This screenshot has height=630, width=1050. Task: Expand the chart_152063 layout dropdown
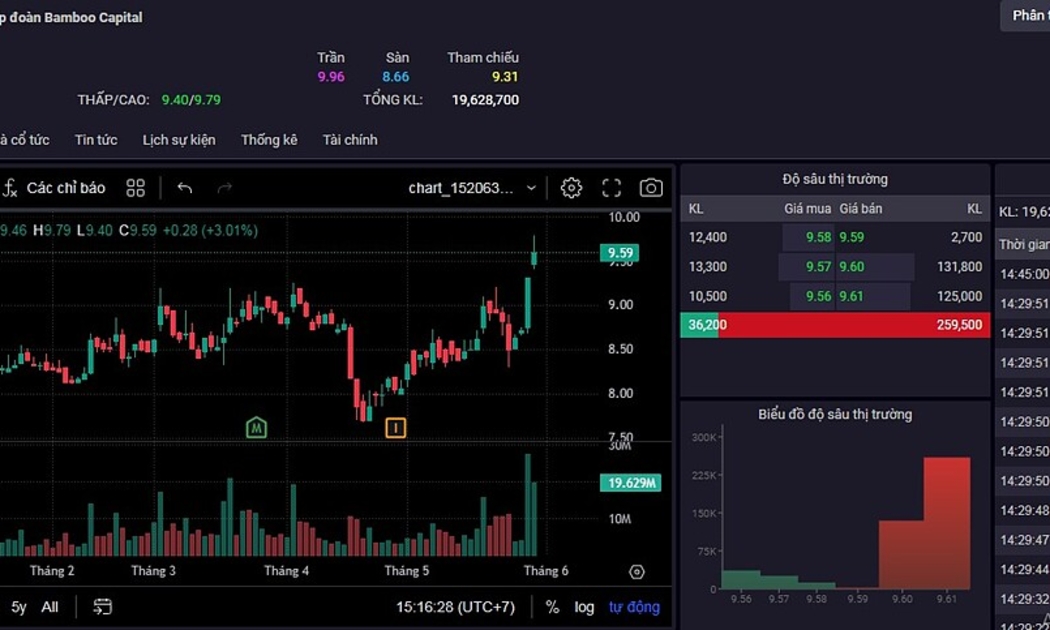pyautogui.click(x=531, y=188)
